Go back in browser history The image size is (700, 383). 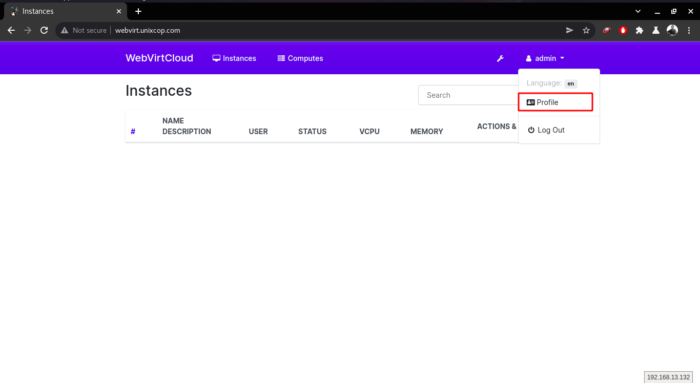[11, 30]
